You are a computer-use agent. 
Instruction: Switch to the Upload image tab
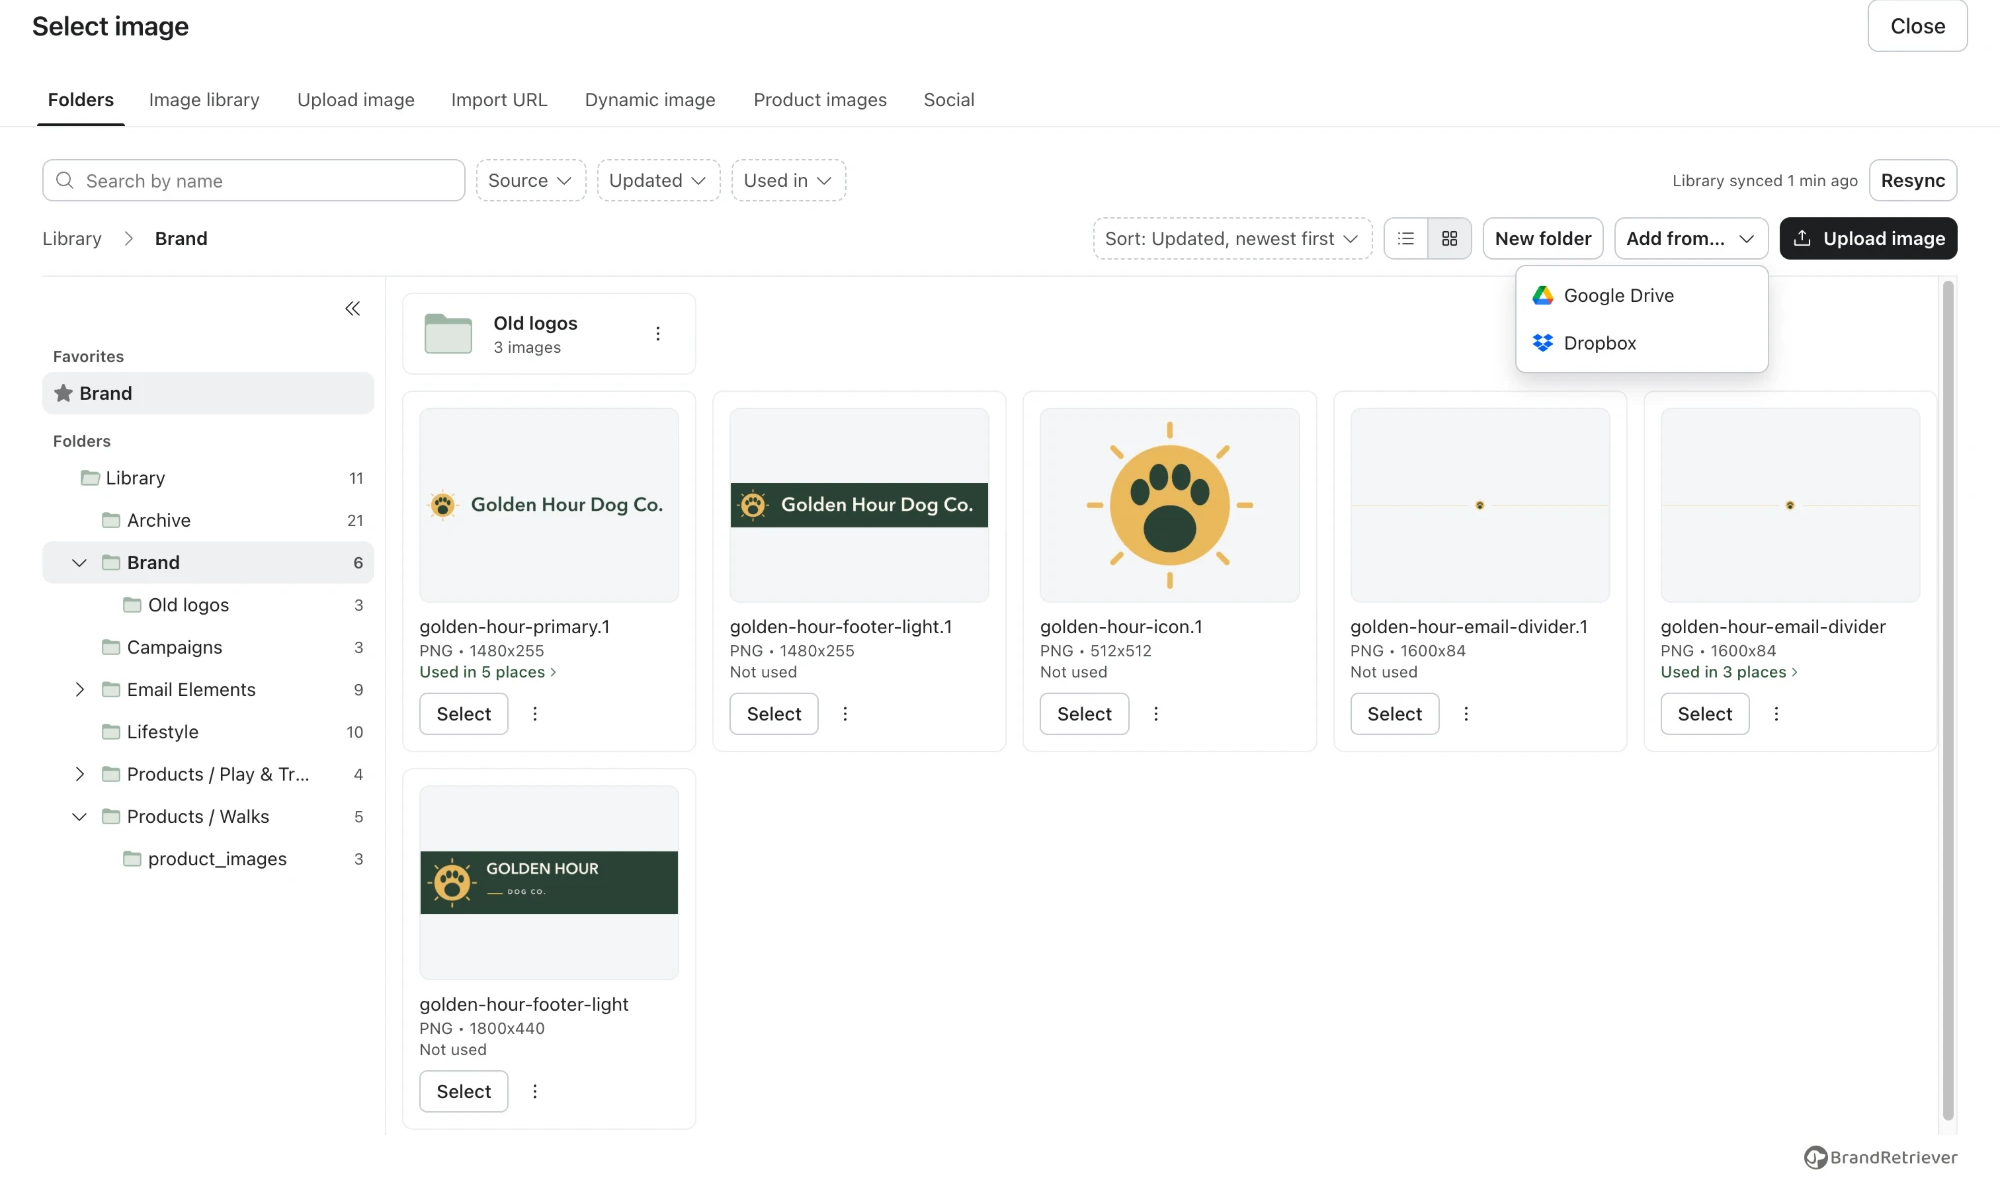pos(356,99)
